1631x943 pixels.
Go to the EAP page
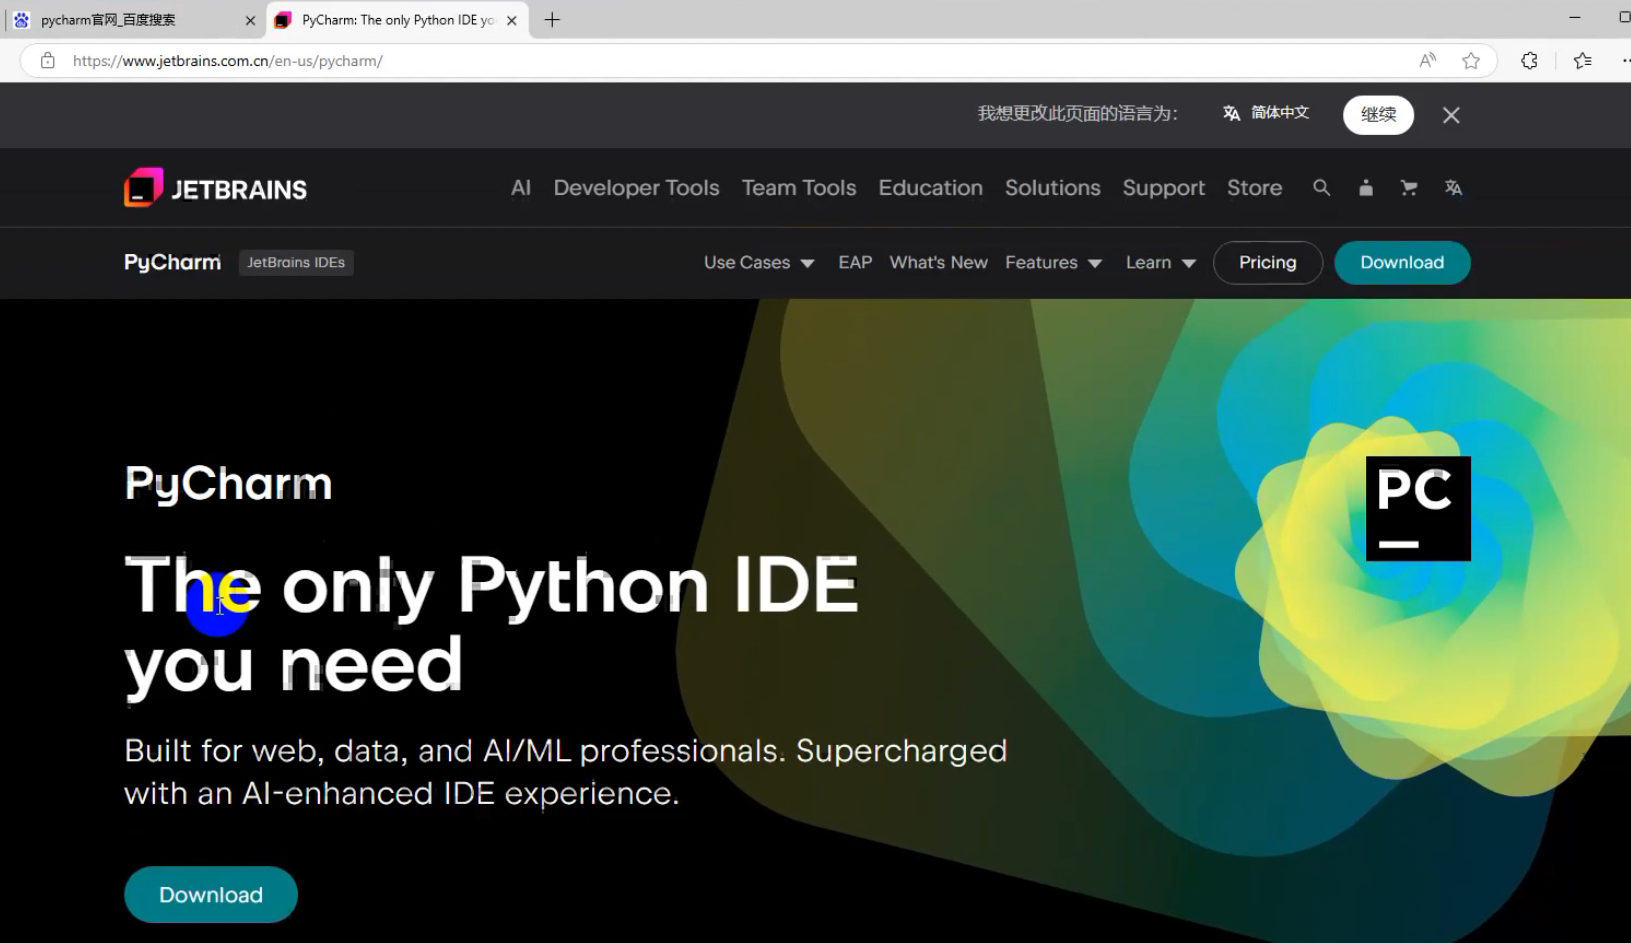(x=855, y=262)
